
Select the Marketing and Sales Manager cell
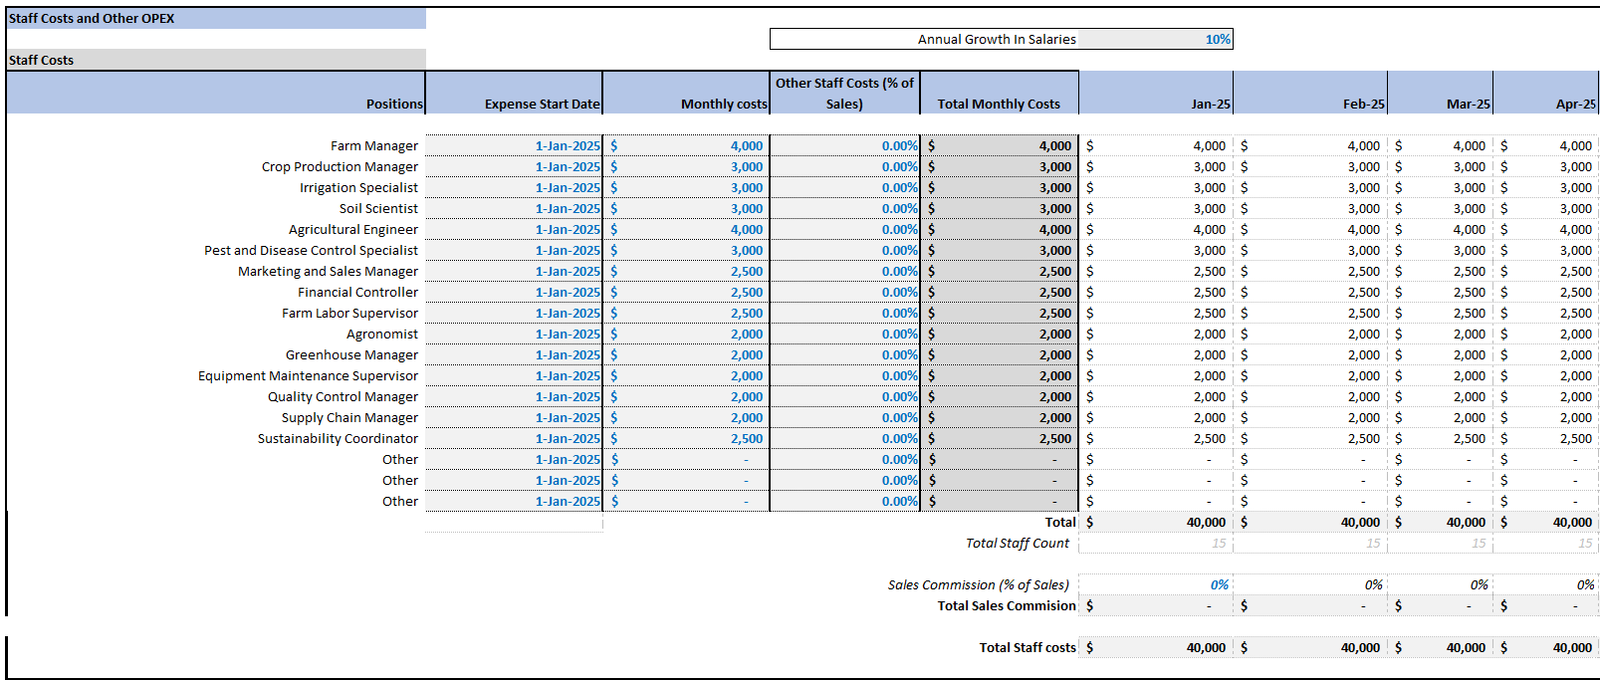pyautogui.click(x=328, y=272)
